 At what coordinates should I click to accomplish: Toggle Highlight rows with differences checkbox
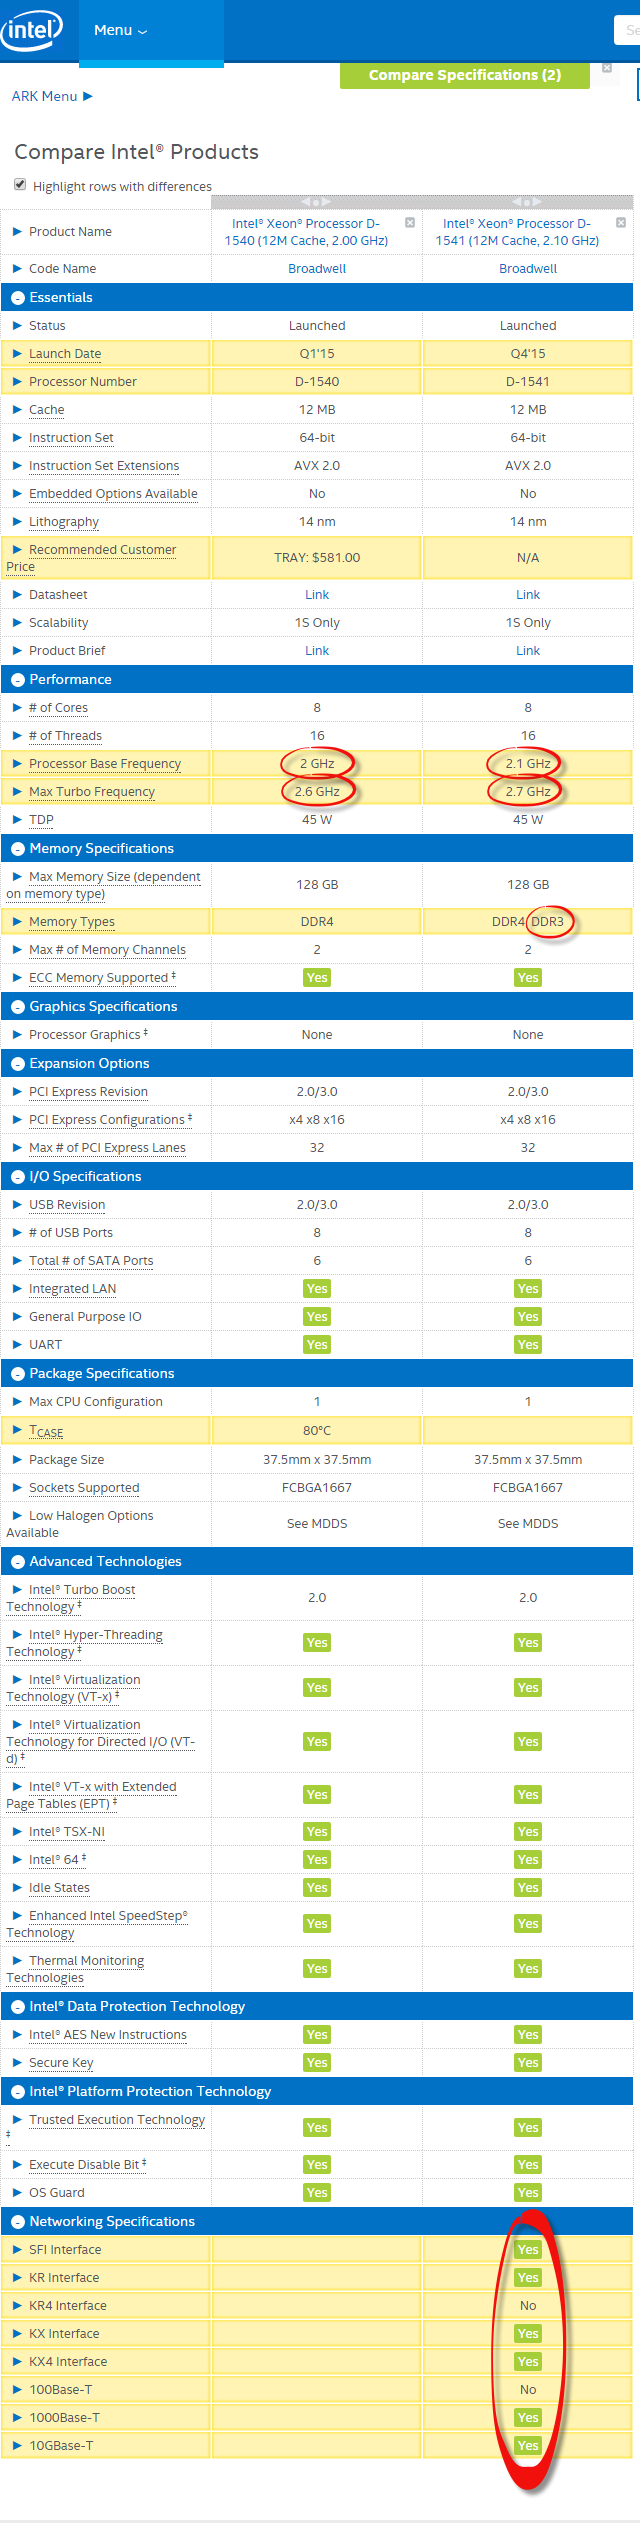(20, 185)
